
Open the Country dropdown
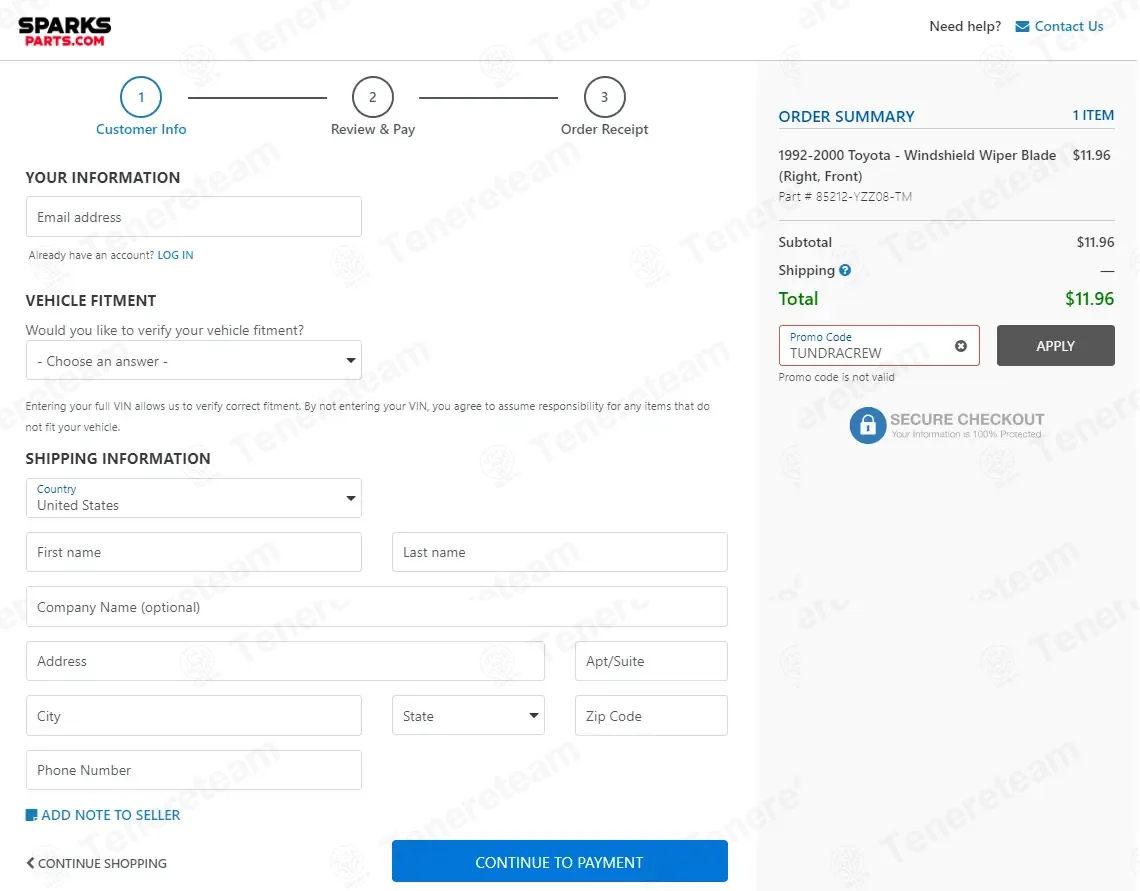pyautogui.click(x=193, y=498)
